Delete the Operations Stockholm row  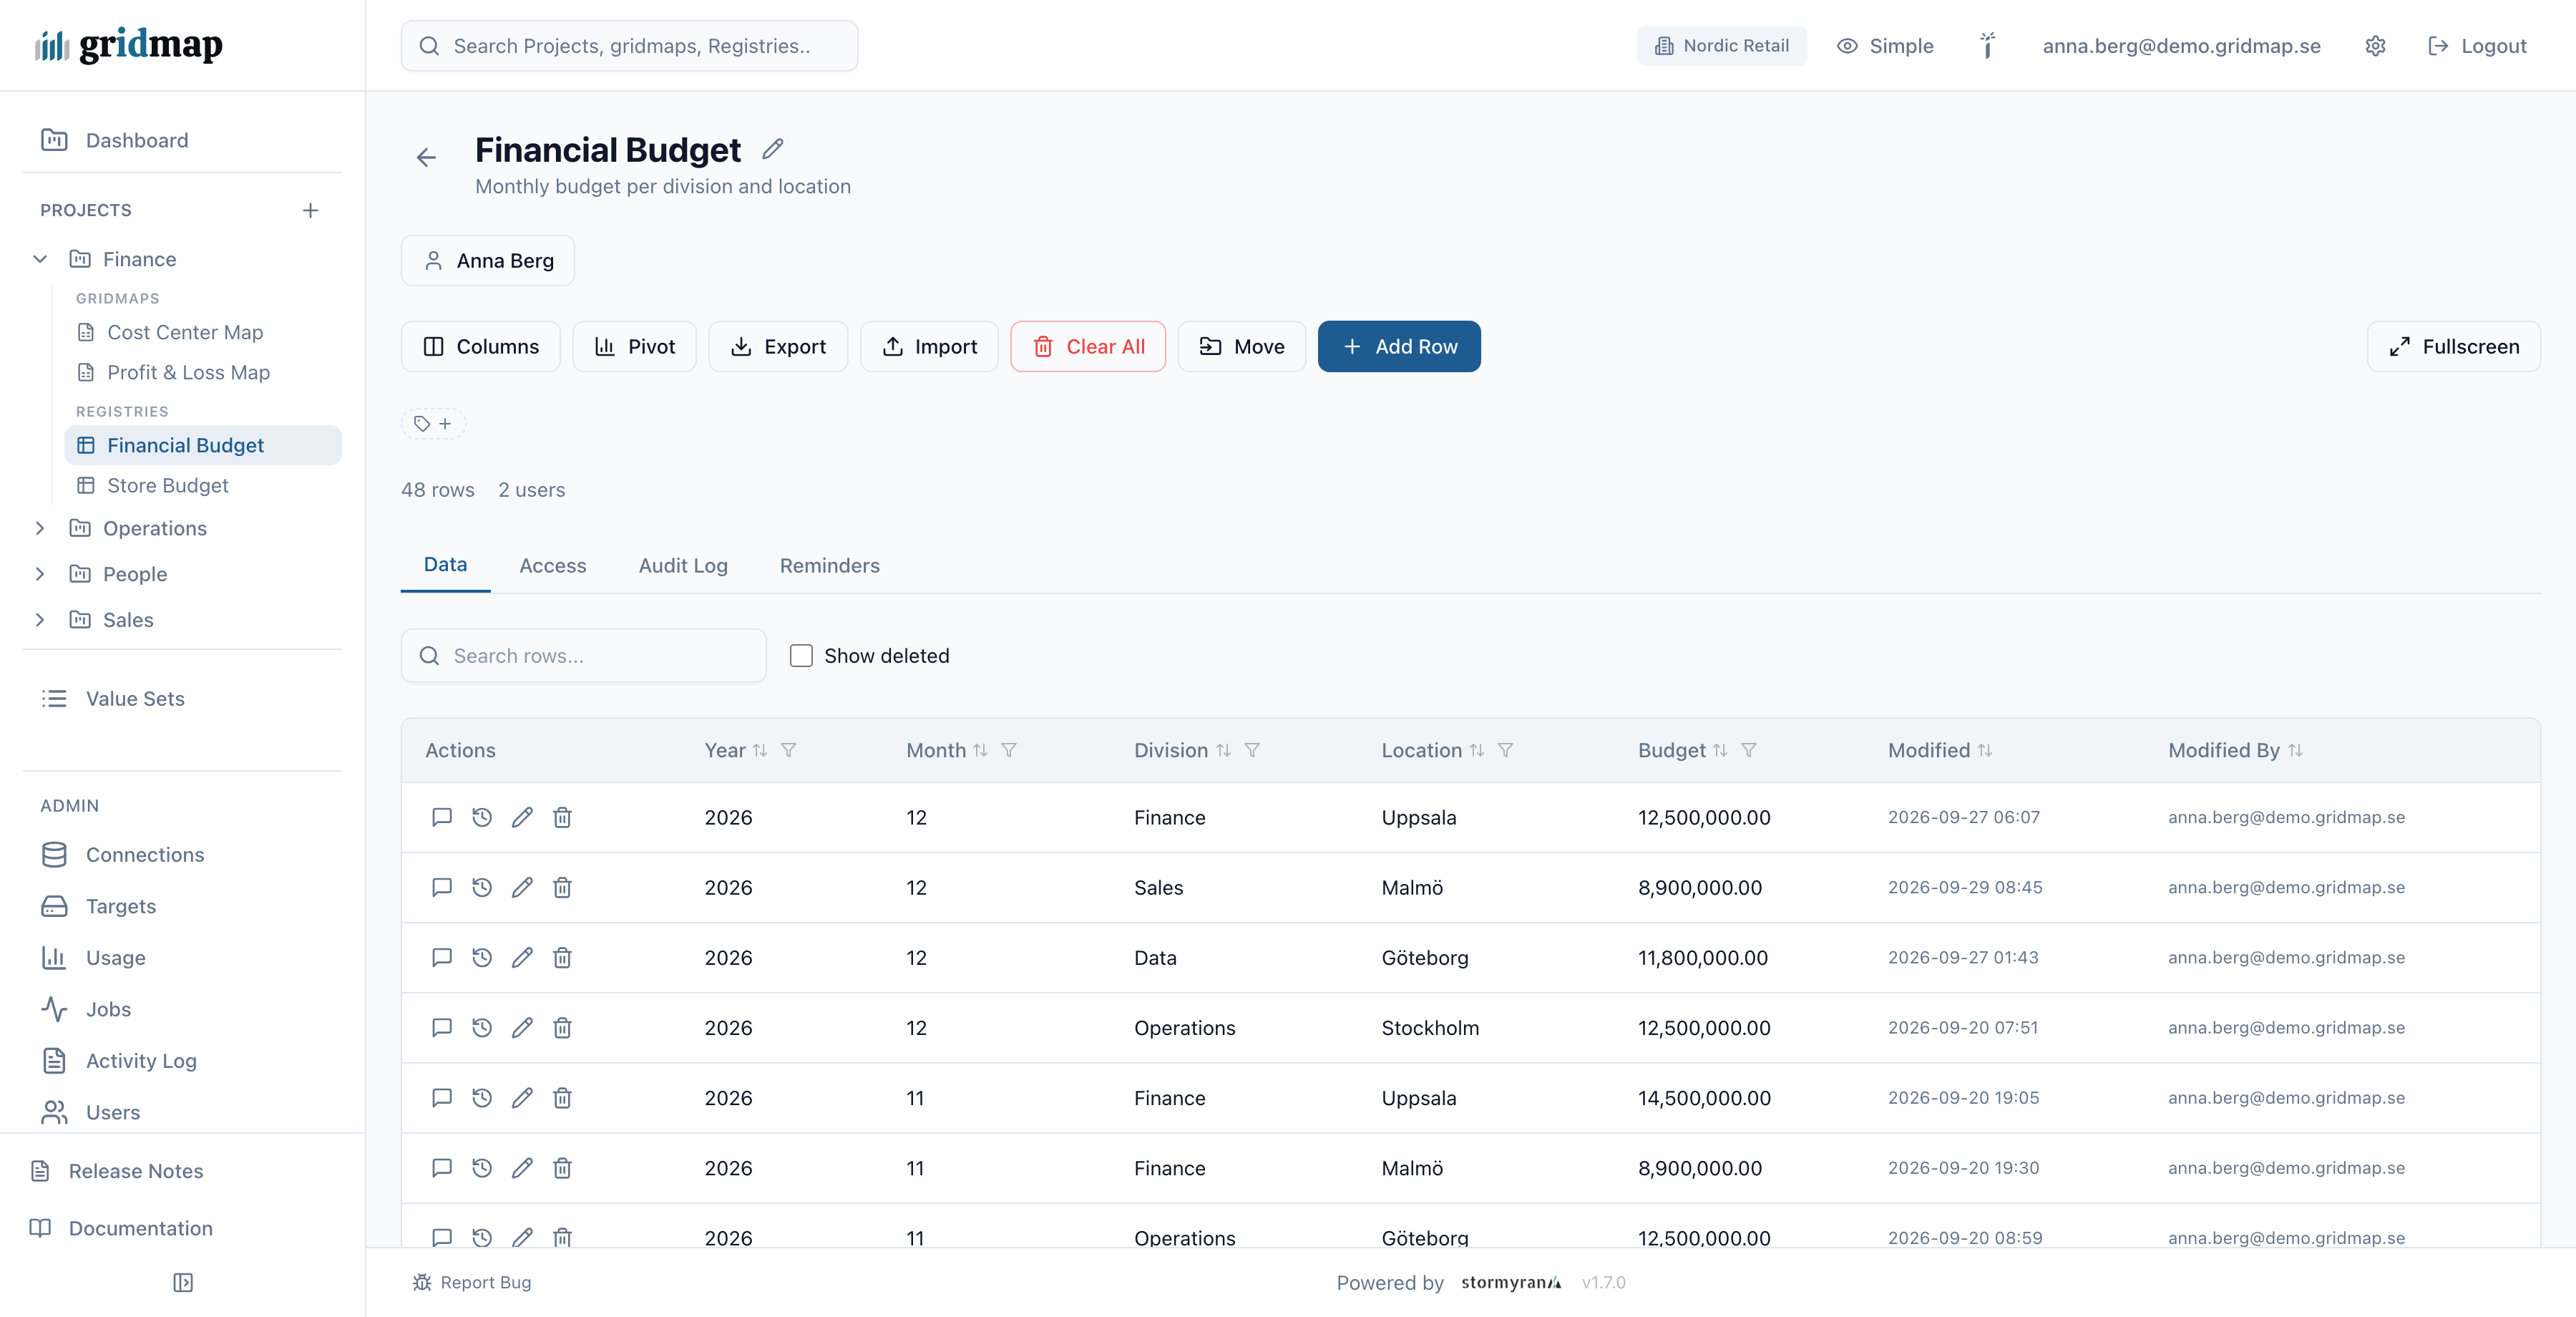[562, 1027]
